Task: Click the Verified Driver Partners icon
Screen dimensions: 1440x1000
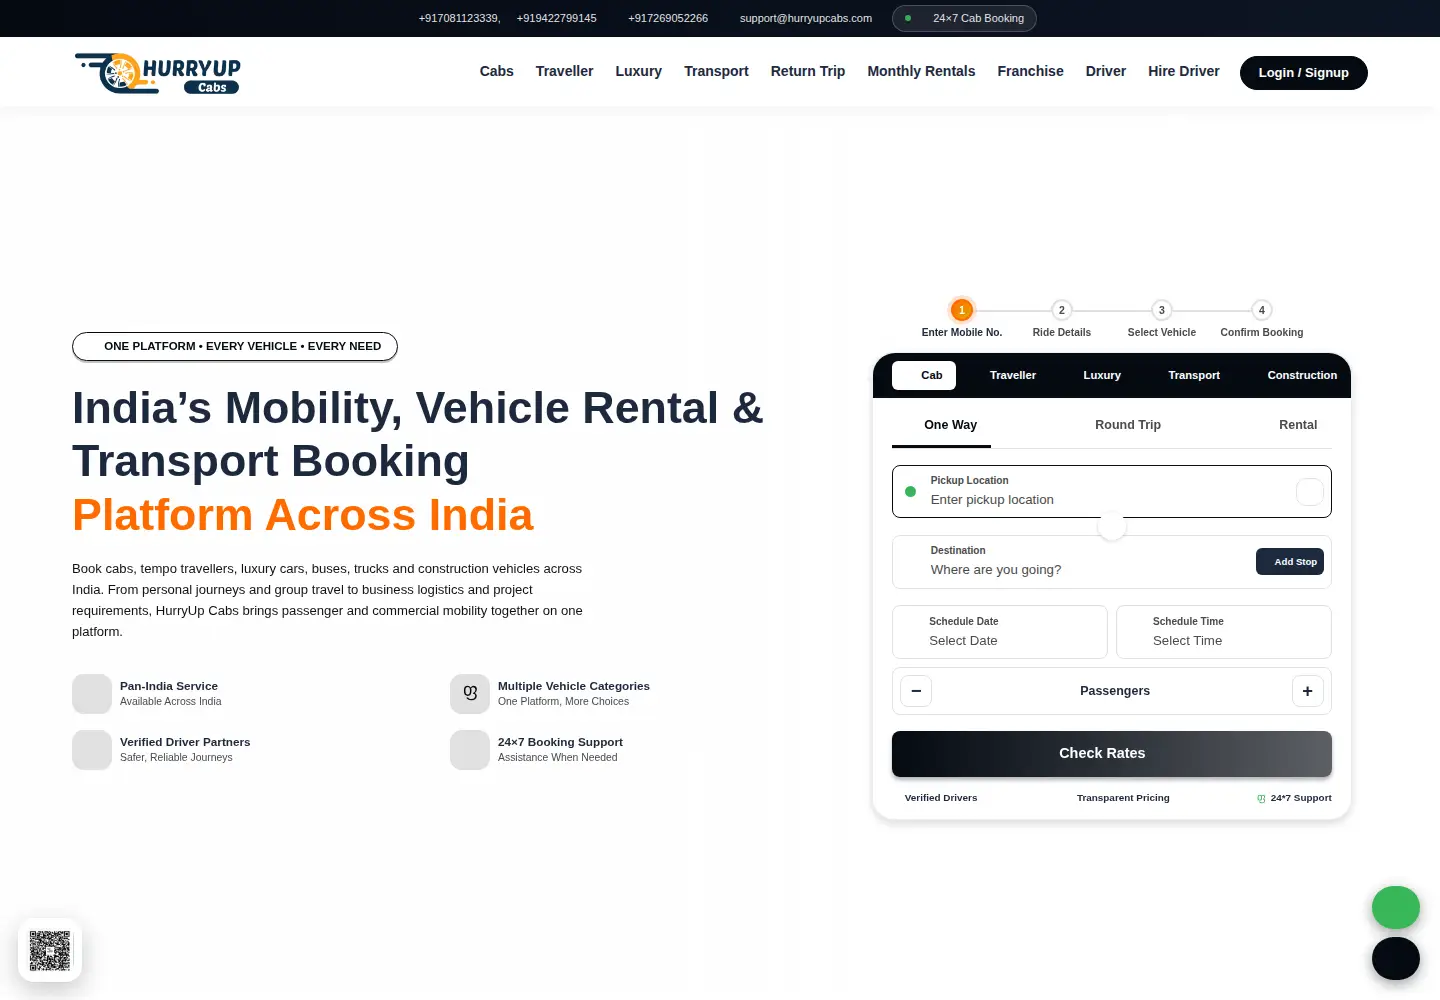Action: [x=92, y=750]
